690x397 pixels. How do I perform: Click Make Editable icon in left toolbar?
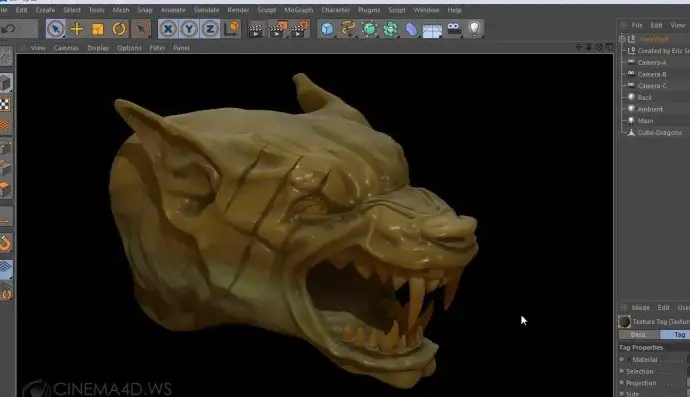[x=6, y=56]
